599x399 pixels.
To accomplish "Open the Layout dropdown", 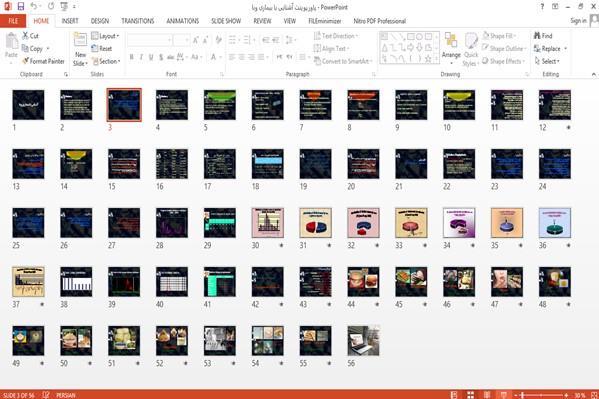I will pos(105,36).
